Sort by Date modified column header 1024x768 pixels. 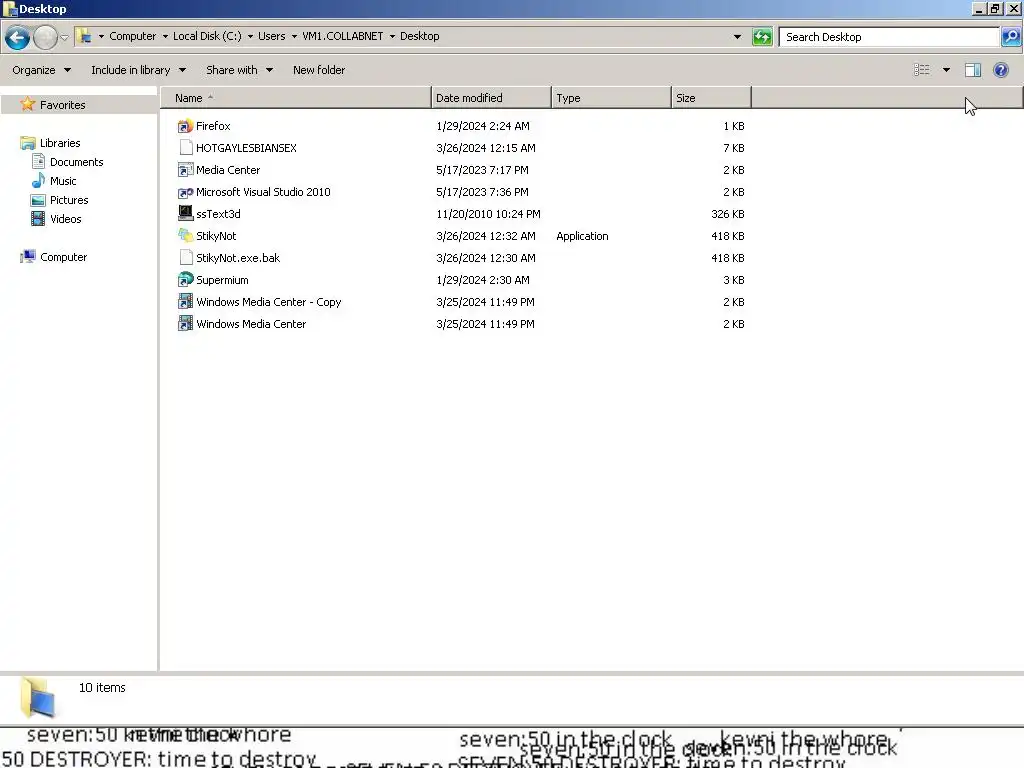point(491,98)
